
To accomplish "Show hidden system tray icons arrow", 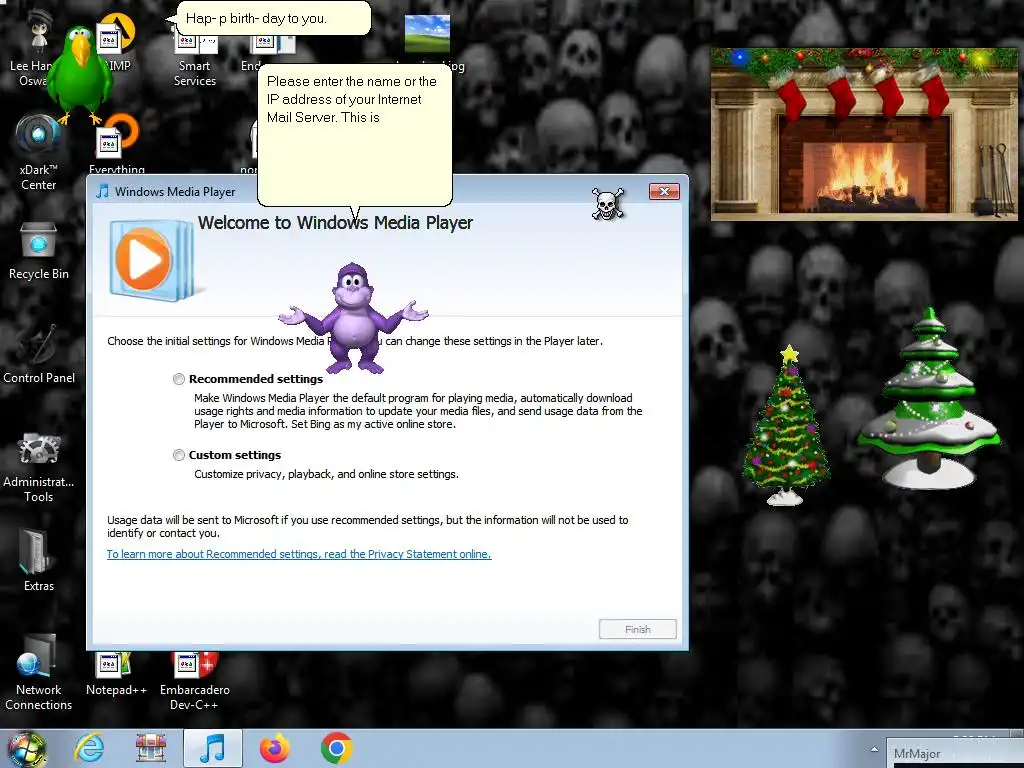I will click(x=874, y=749).
